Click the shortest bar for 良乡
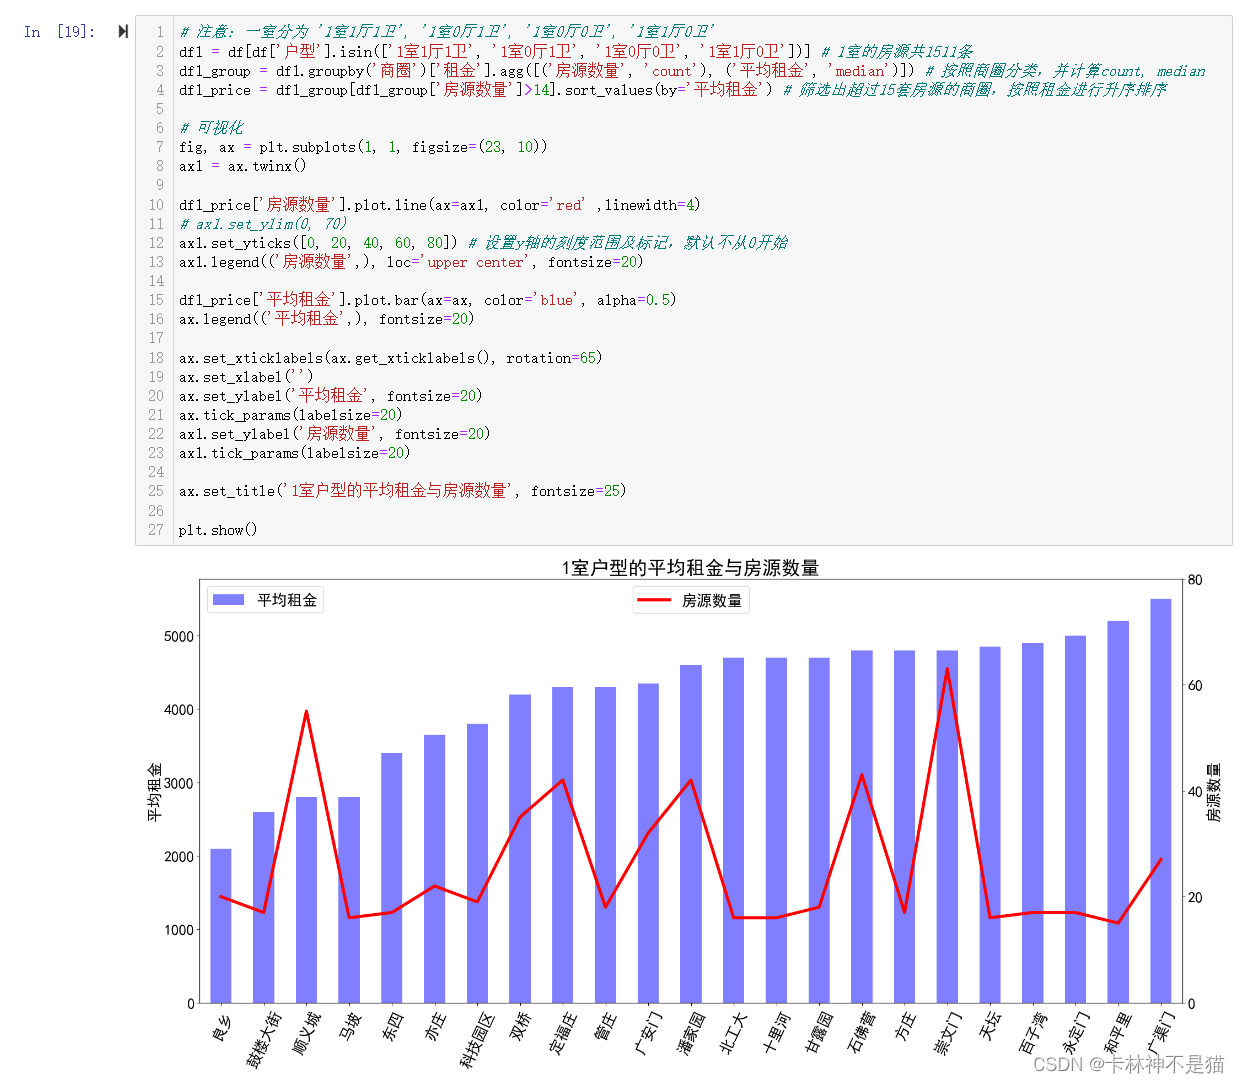1240x1084 pixels. pyautogui.click(x=221, y=926)
